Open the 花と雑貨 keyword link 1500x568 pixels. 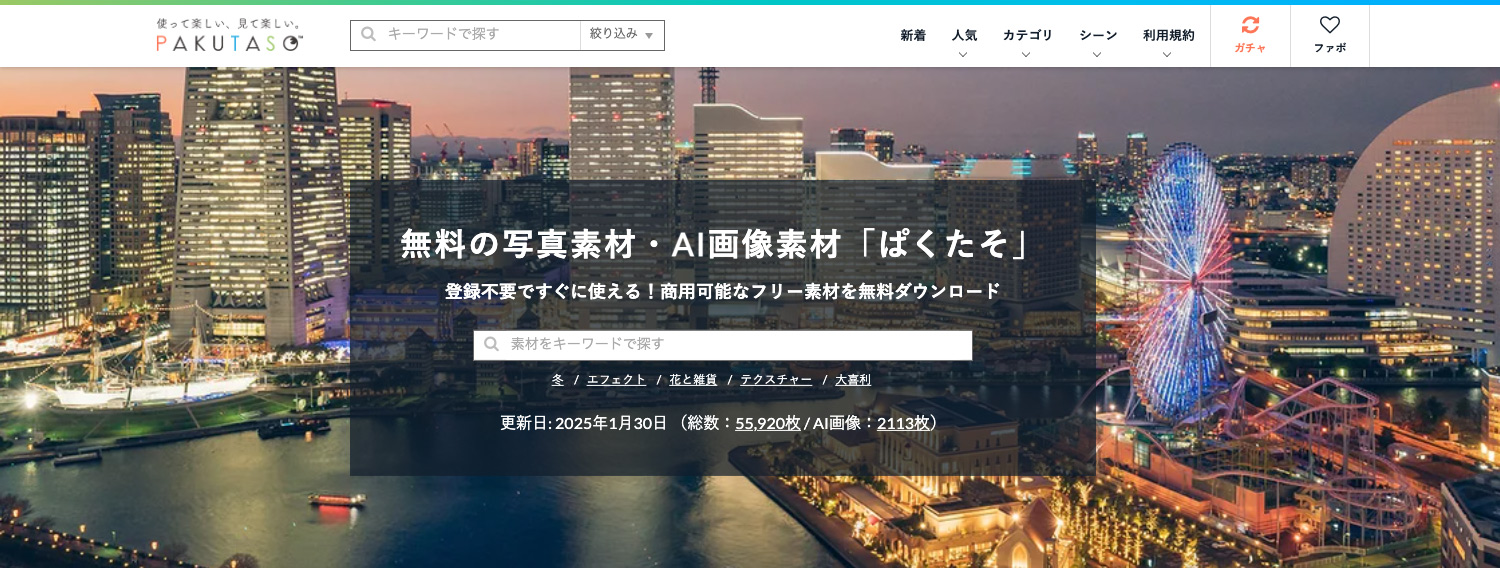[x=693, y=380]
